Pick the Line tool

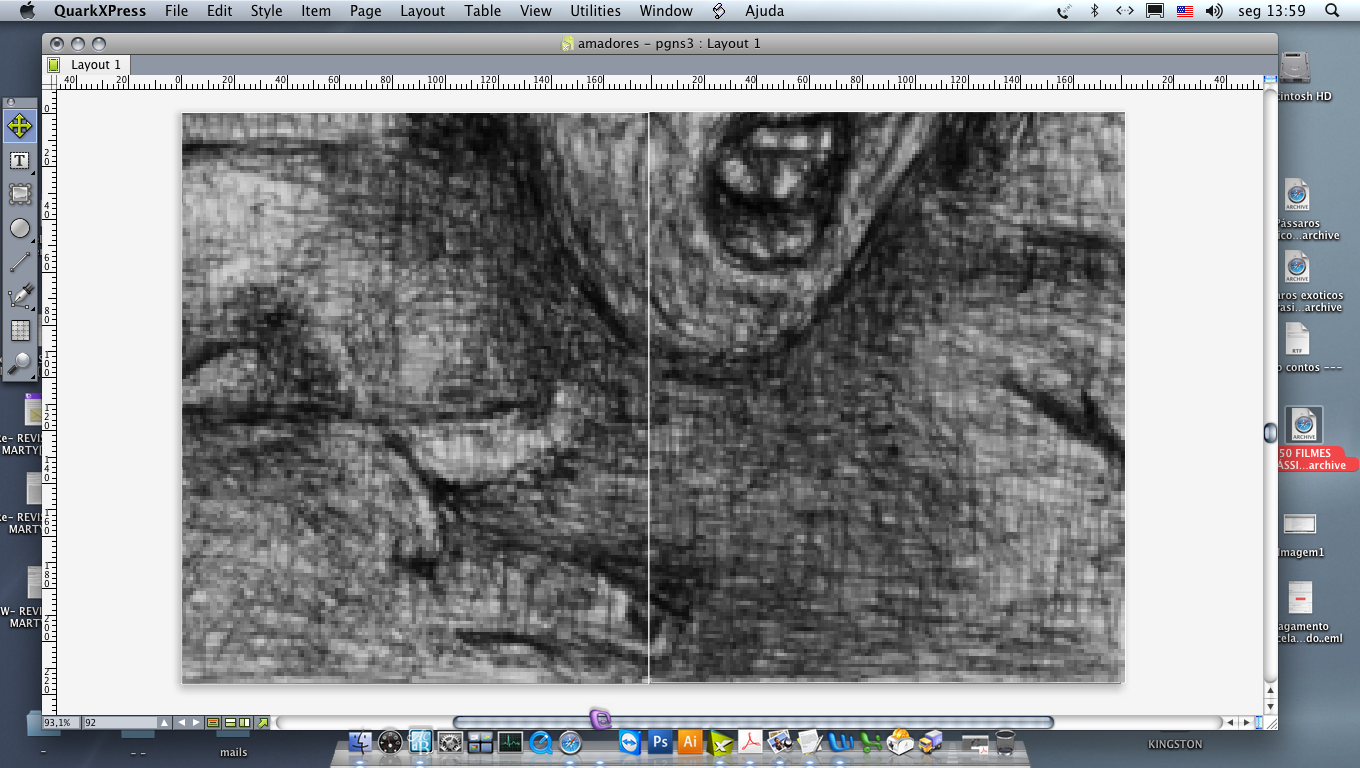pyautogui.click(x=20, y=263)
